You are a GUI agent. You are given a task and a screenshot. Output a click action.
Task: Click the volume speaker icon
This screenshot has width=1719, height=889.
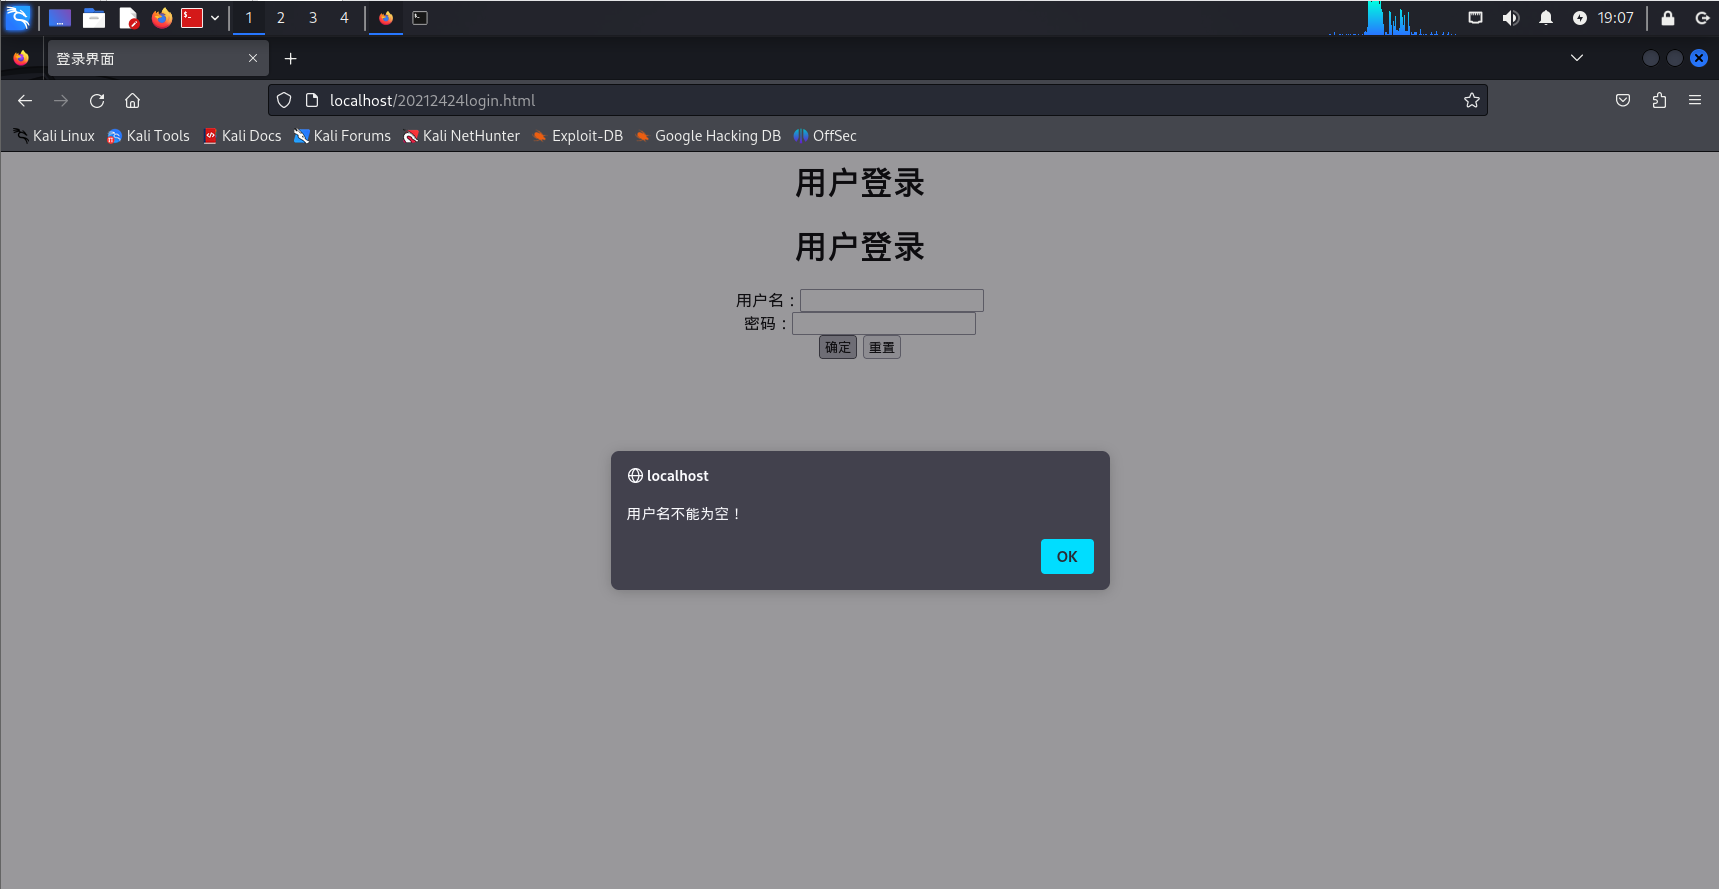(1510, 18)
